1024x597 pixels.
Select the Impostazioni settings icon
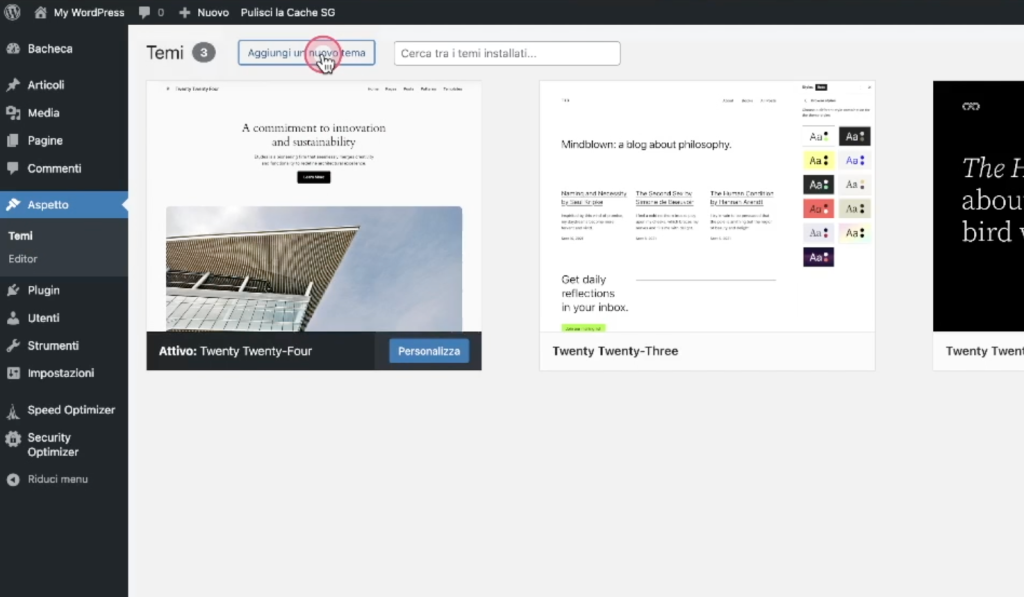12,373
